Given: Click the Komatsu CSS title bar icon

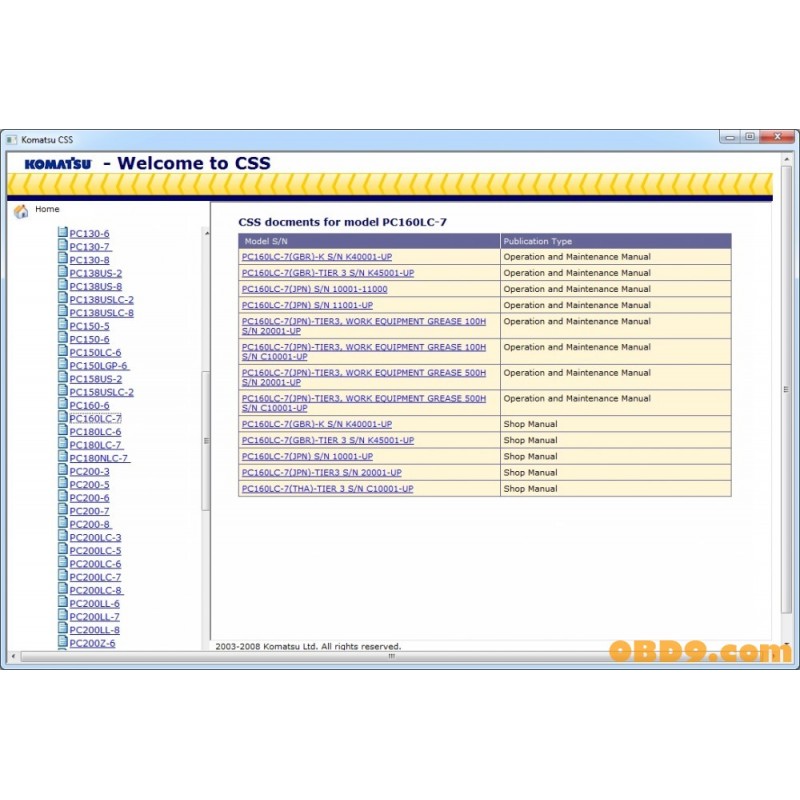Looking at the screenshot, I should (12, 139).
